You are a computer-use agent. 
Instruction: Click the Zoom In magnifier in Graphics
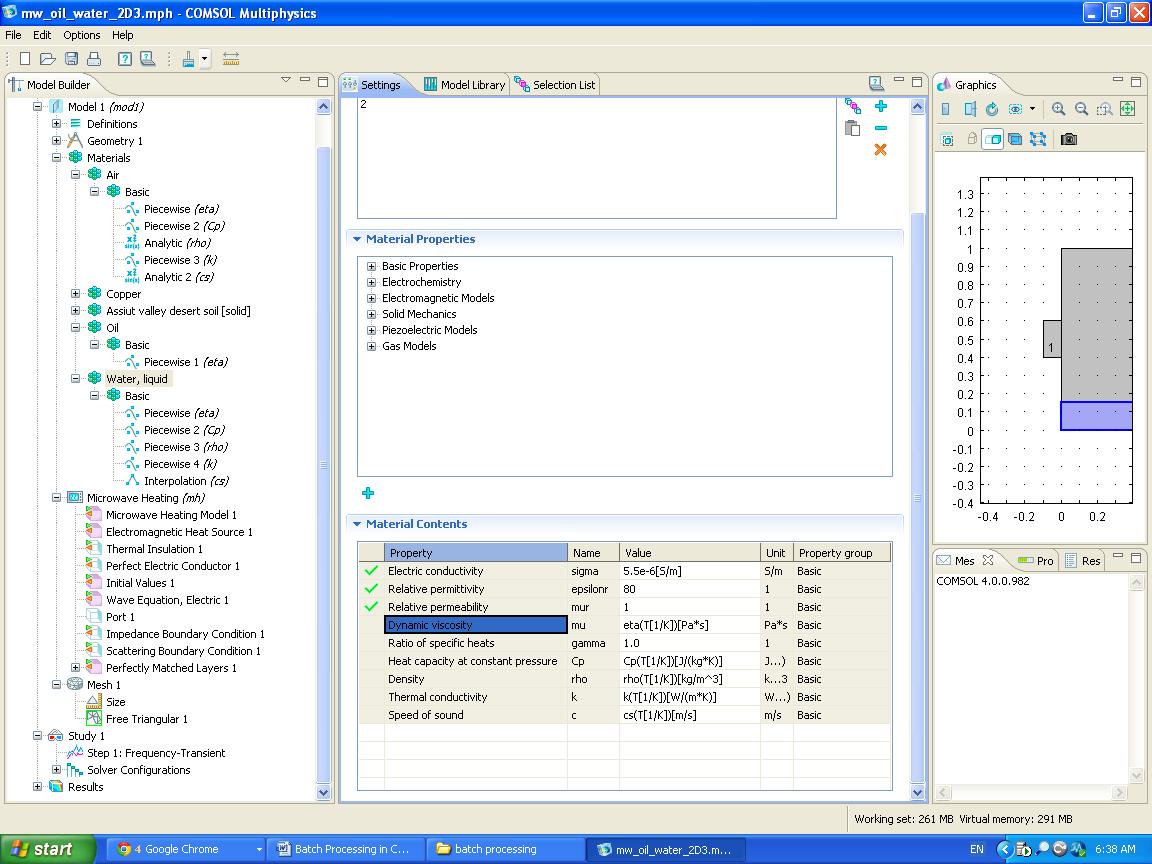pyautogui.click(x=1058, y=109)
